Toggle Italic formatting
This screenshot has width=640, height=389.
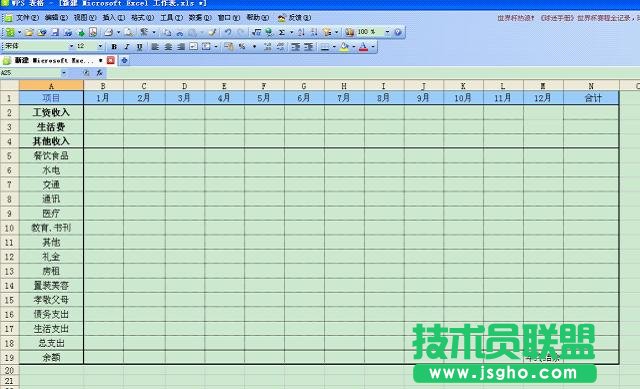tap(127, 47)
